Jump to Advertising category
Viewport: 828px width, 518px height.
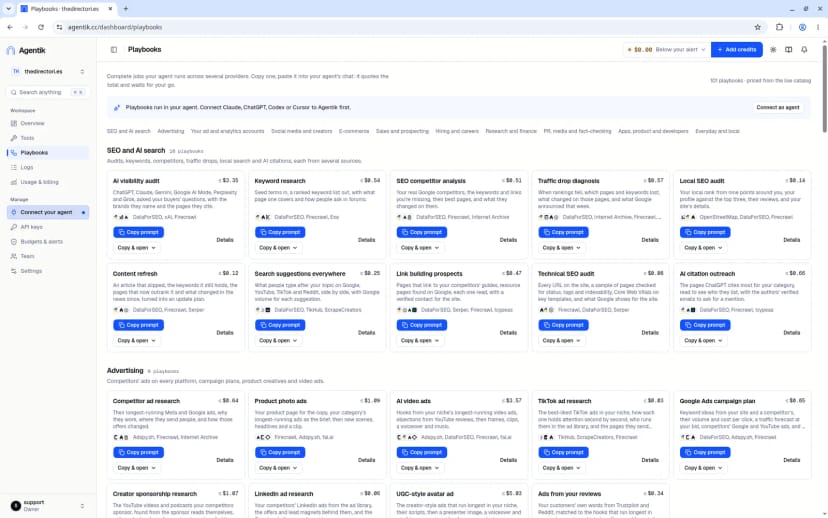(x=171, y=131)
